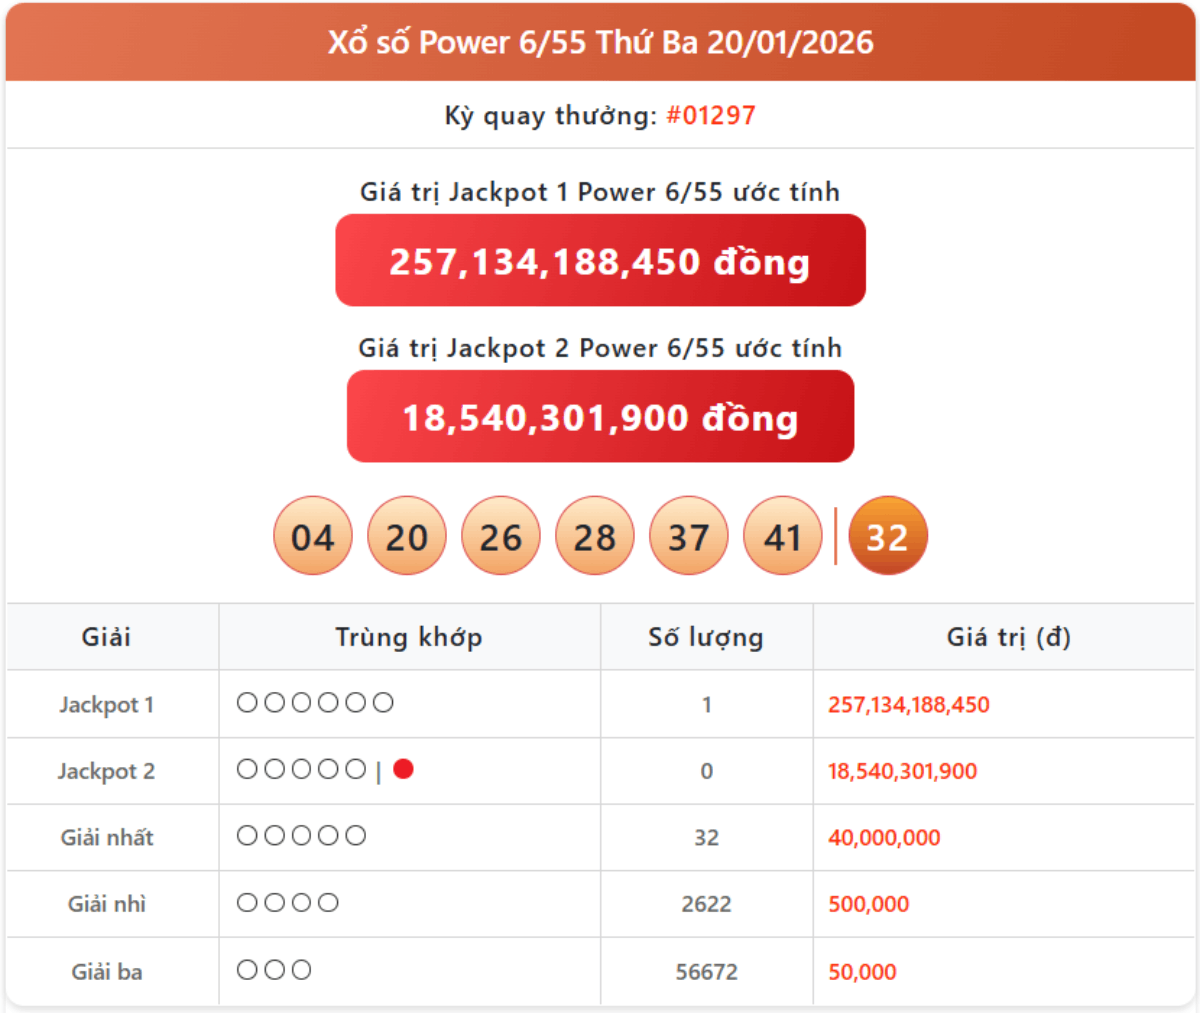Click the ball showing 28

click(x=595, y=537)
